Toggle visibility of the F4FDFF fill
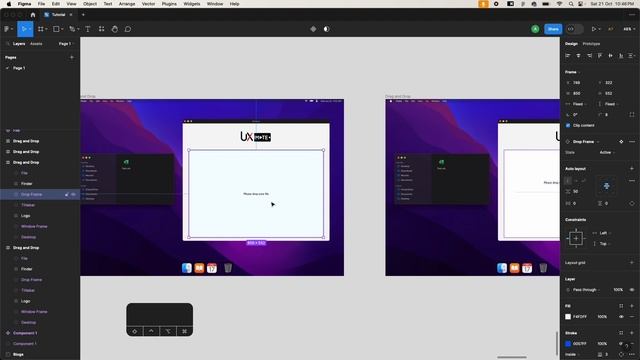 tap(621, 317)
